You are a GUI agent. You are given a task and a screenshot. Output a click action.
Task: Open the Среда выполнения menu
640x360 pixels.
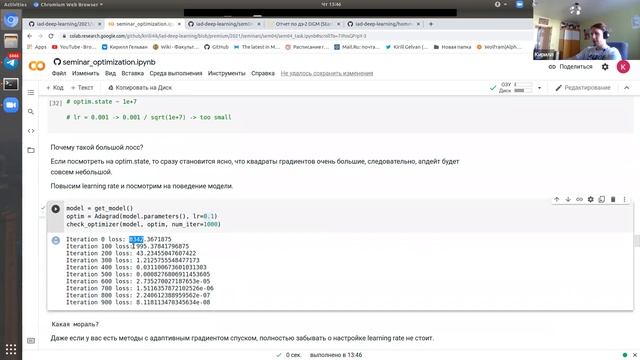pos(176,73)
